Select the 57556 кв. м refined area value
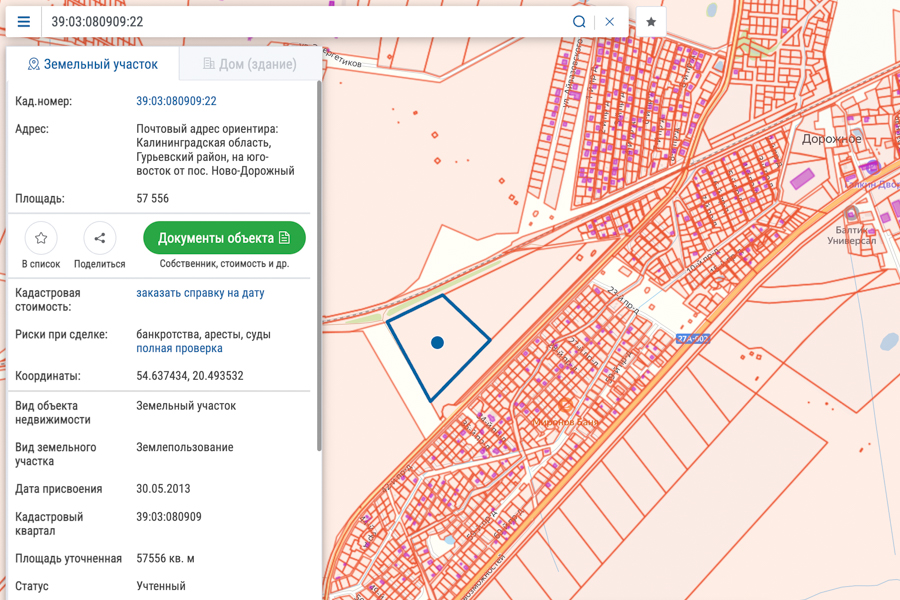 pos(165,559)
